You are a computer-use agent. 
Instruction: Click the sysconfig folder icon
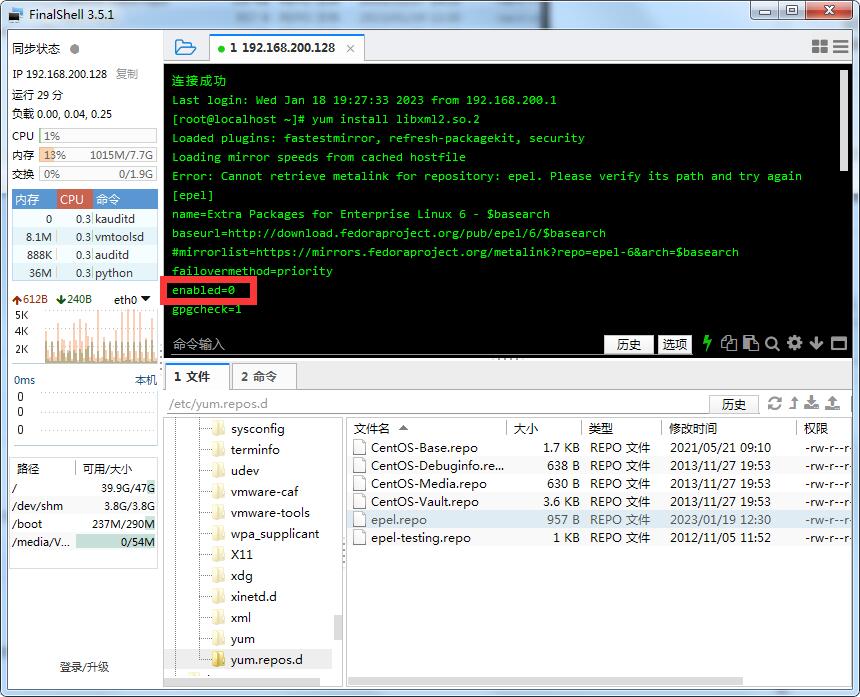[218, 428]
